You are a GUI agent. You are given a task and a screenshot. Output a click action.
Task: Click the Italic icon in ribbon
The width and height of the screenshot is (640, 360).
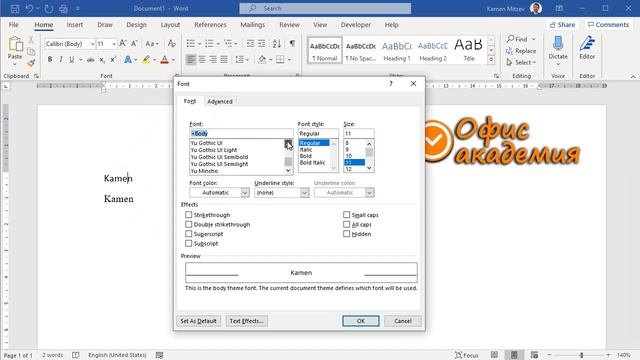[61, 60]
